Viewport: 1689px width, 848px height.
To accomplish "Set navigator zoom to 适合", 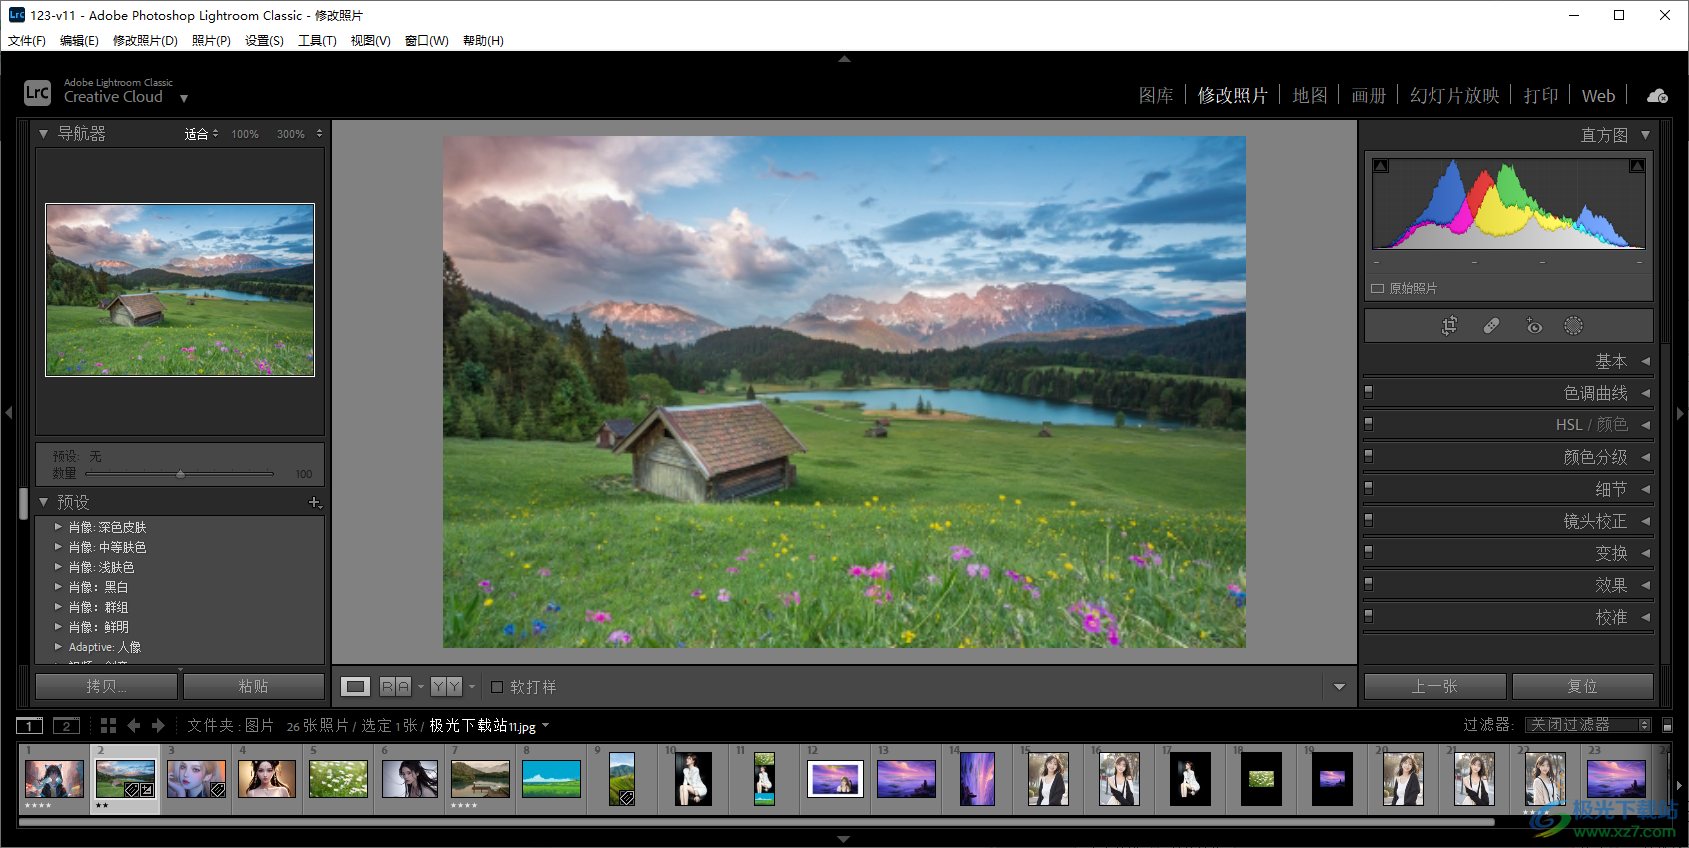I will (x=196, y=134).
